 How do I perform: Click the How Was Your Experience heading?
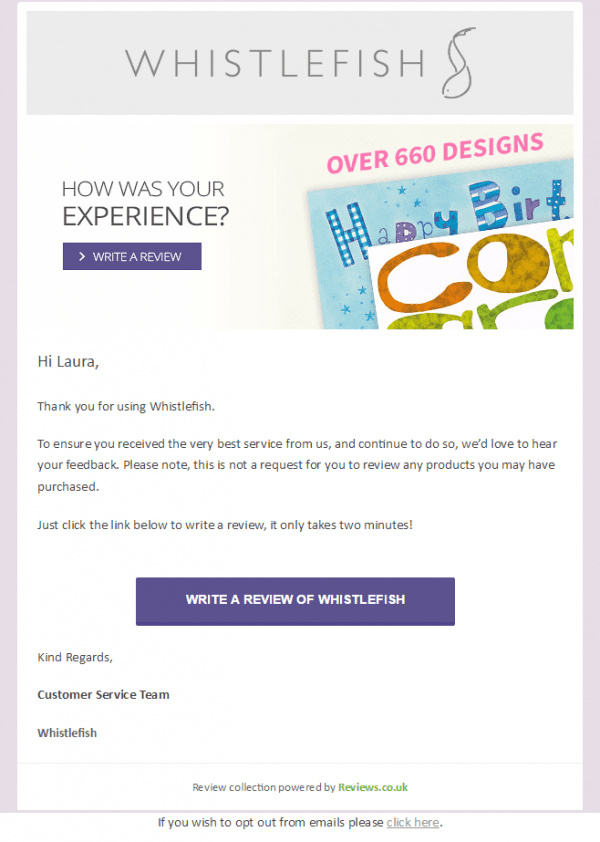point(145,203)
